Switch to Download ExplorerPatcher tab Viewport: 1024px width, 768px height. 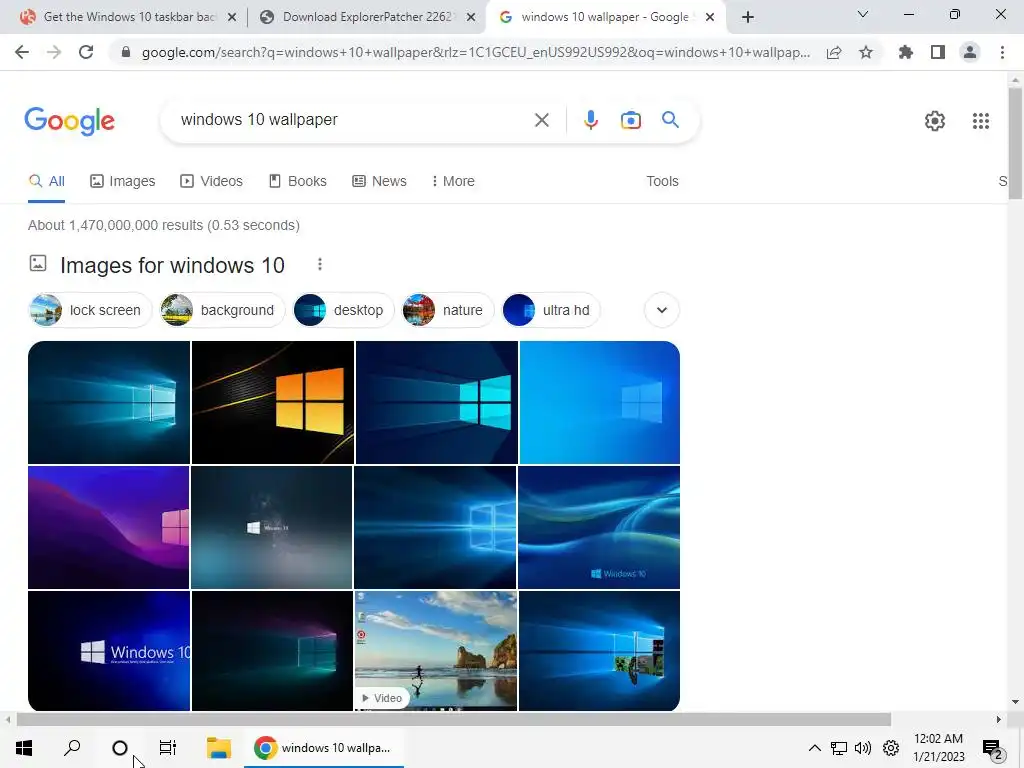pos(366,17)
